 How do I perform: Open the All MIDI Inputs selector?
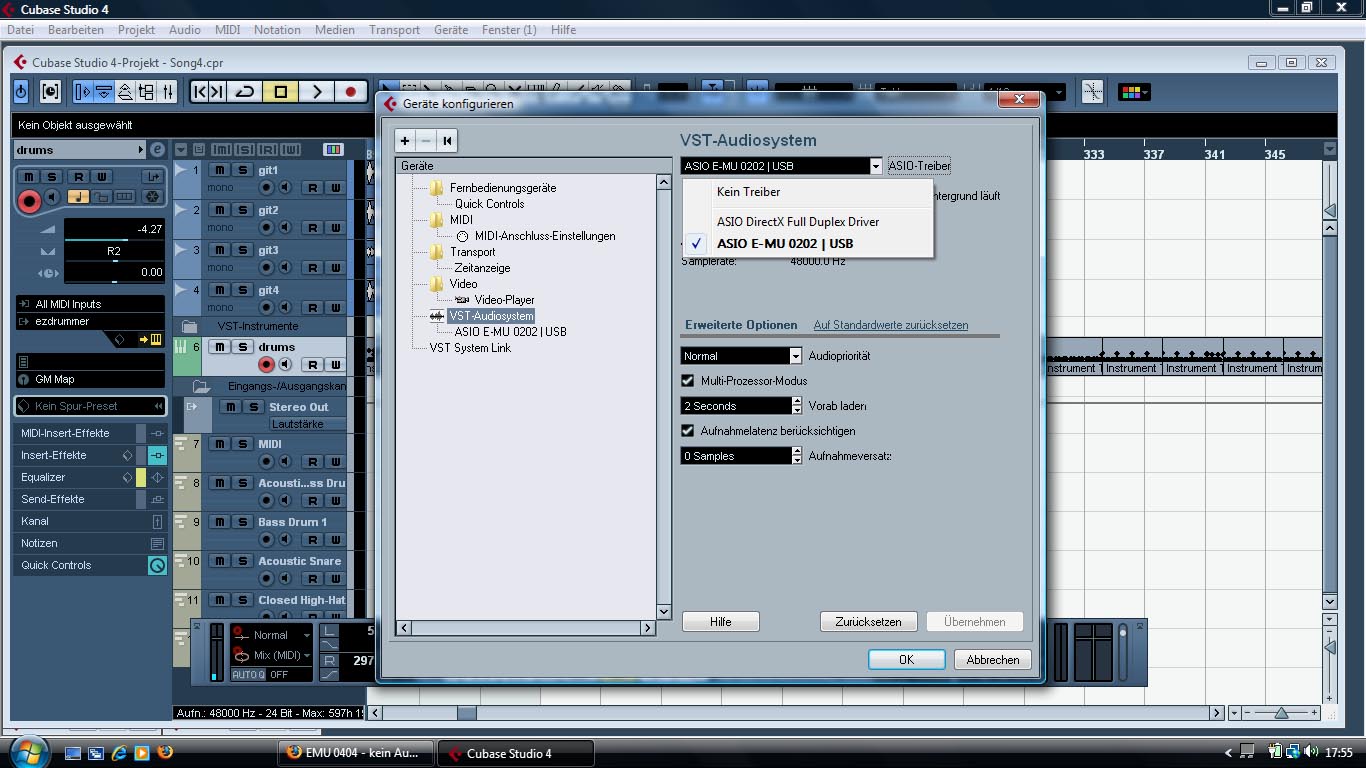[x=90, y=304]
